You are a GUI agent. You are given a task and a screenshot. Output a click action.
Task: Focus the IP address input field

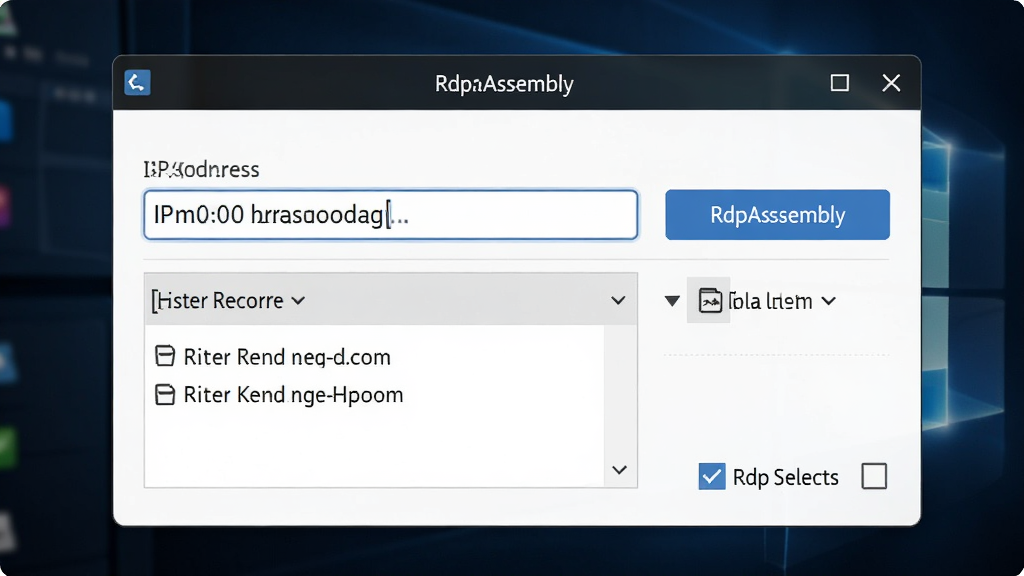click(x=391, y=215)
